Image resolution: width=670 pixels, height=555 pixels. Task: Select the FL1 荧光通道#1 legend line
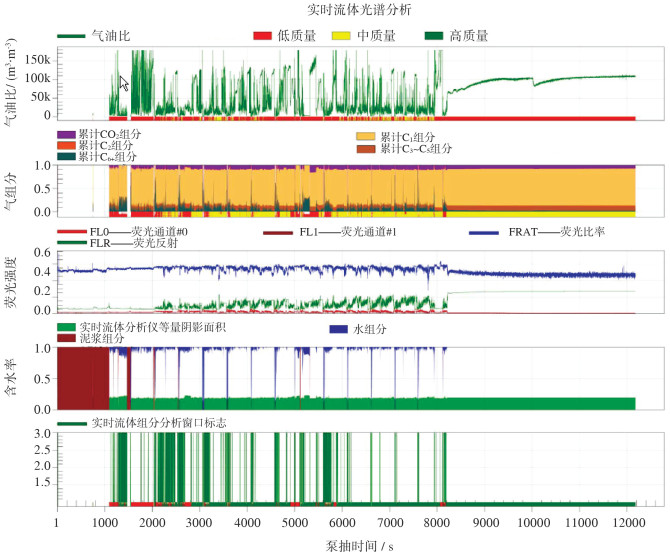coord(273,231)
